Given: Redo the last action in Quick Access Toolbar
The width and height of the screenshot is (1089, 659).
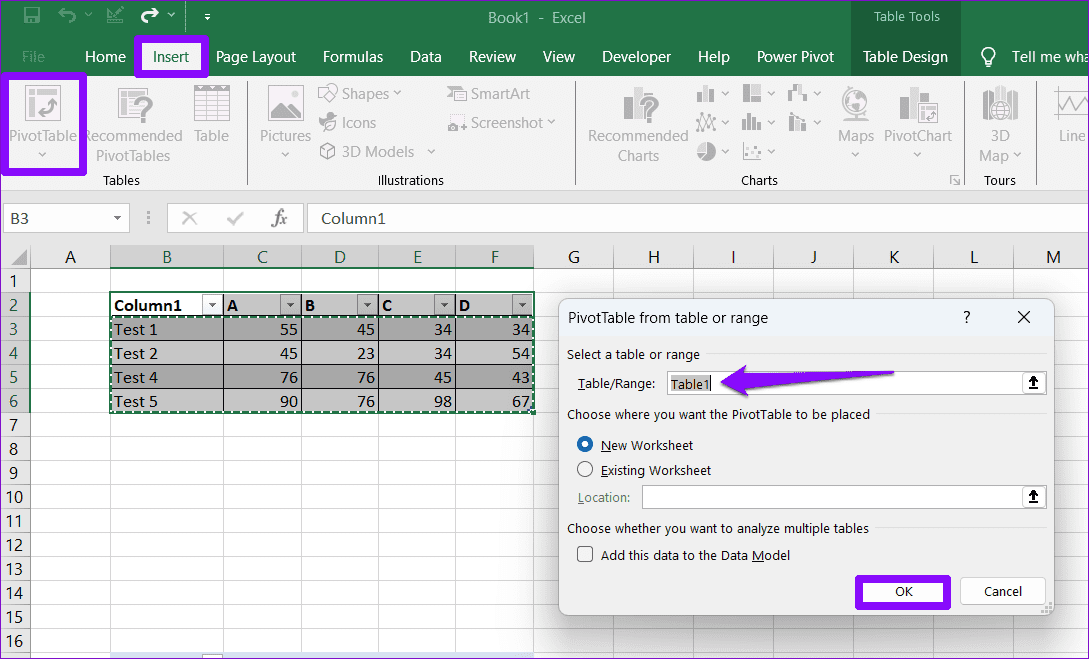Looking at the screenshot, I should tap(152, 15).
